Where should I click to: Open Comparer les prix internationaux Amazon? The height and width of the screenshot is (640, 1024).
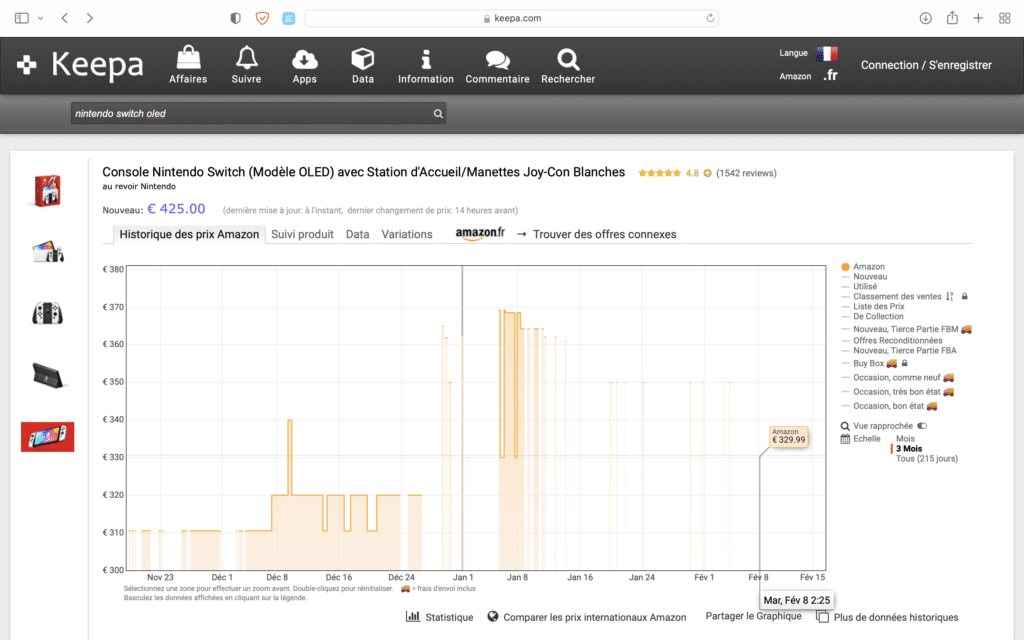pyautogui.click(x=594, y=617)
